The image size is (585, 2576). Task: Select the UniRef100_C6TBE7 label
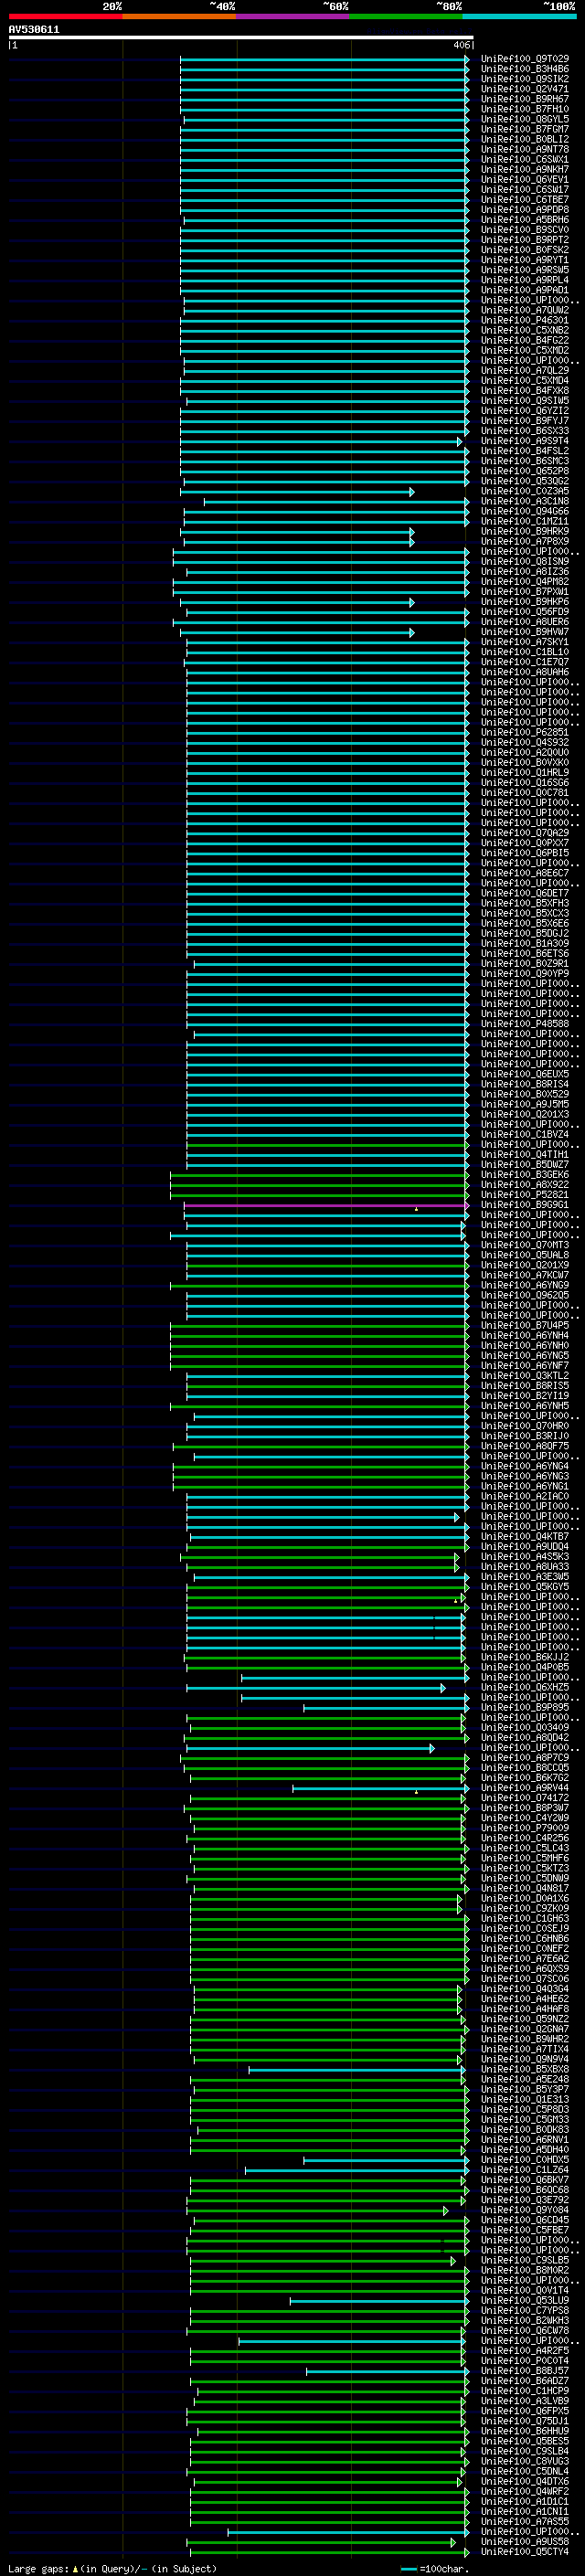(x=525, y=200)
